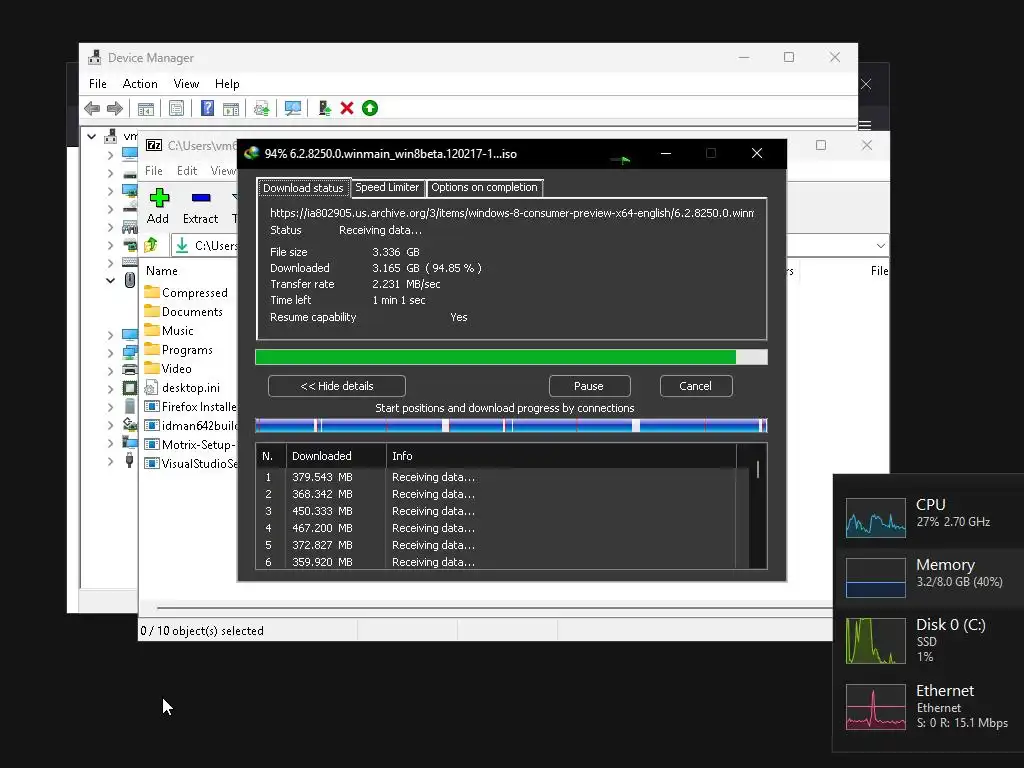Image resolution: width=1024 pixels, height=768 pixels.
Task: Cancel the ISO download
Action: [696, 386]
